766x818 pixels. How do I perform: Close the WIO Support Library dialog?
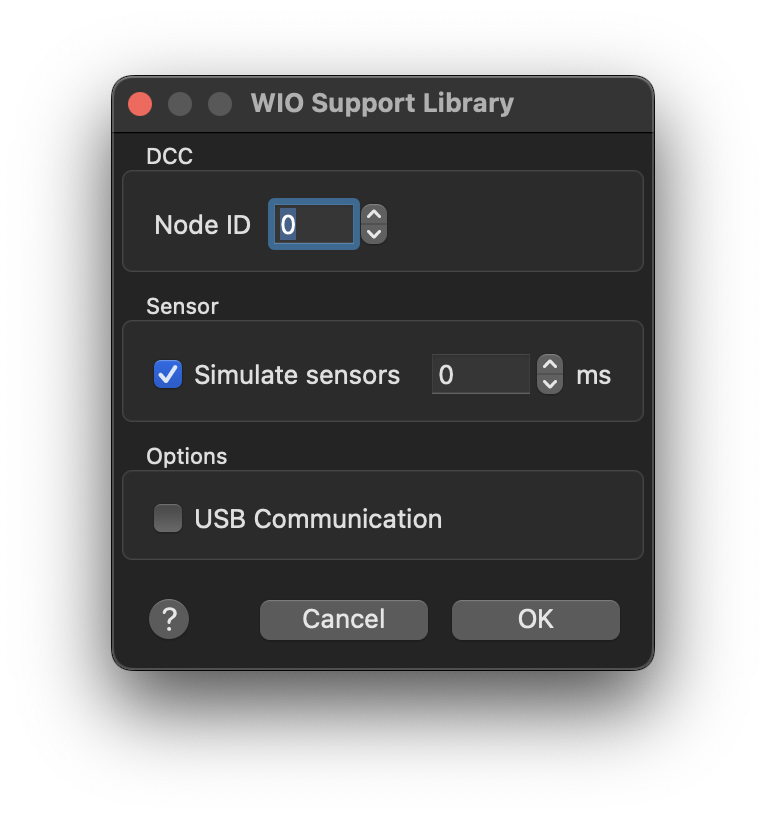[140, 104]
